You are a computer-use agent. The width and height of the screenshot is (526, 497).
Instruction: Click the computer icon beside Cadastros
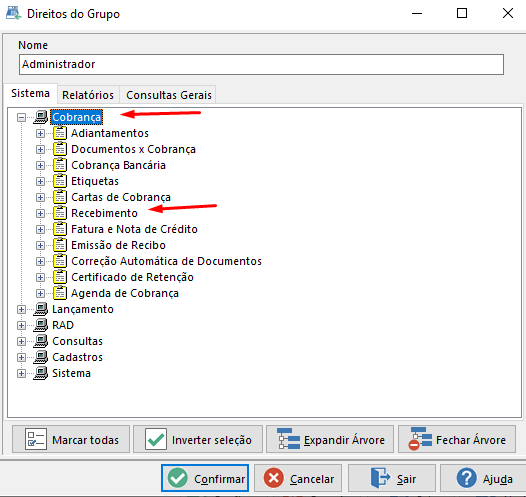click(x=41, y=357)
